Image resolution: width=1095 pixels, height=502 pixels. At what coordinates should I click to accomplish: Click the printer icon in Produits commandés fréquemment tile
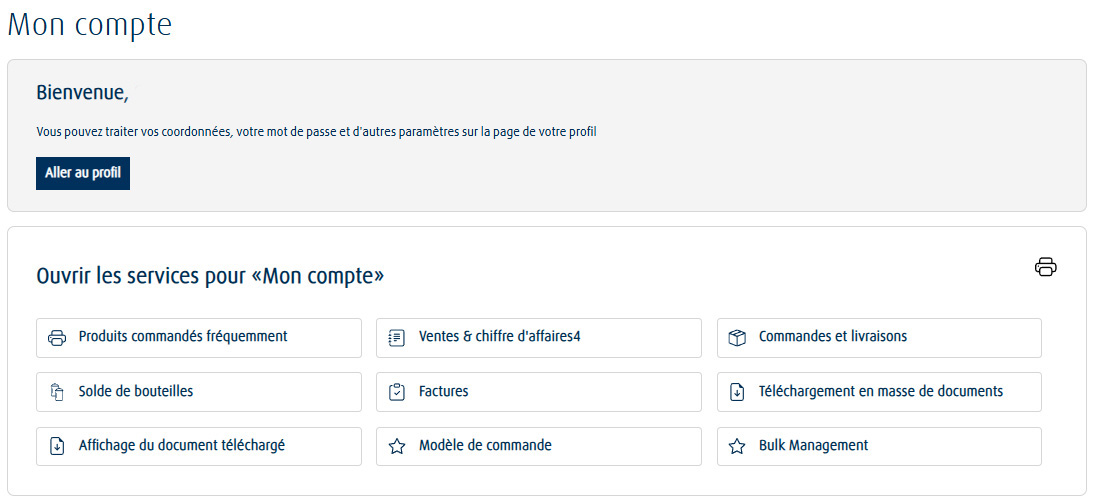[x=57, y=338]
